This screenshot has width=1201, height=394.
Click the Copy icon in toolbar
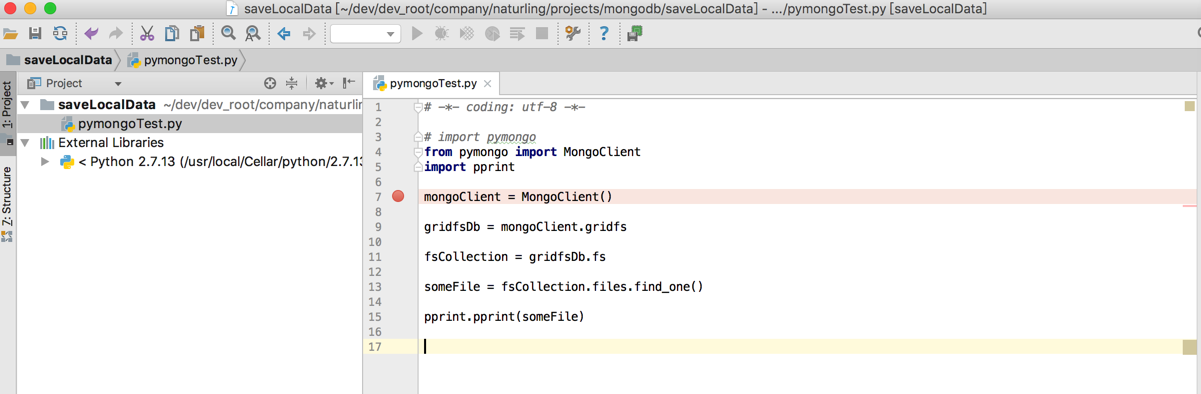[x=172, y=34]
